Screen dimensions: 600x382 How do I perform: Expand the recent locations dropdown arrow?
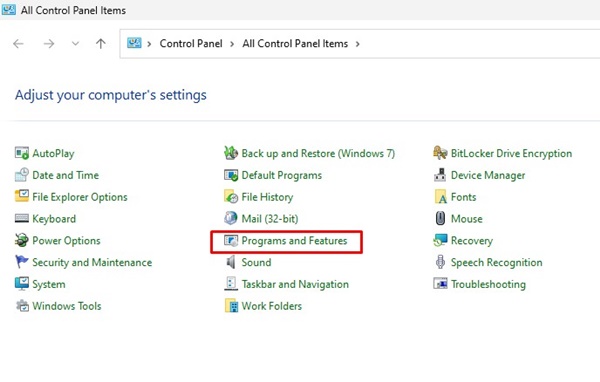click(x=75, y=44)
